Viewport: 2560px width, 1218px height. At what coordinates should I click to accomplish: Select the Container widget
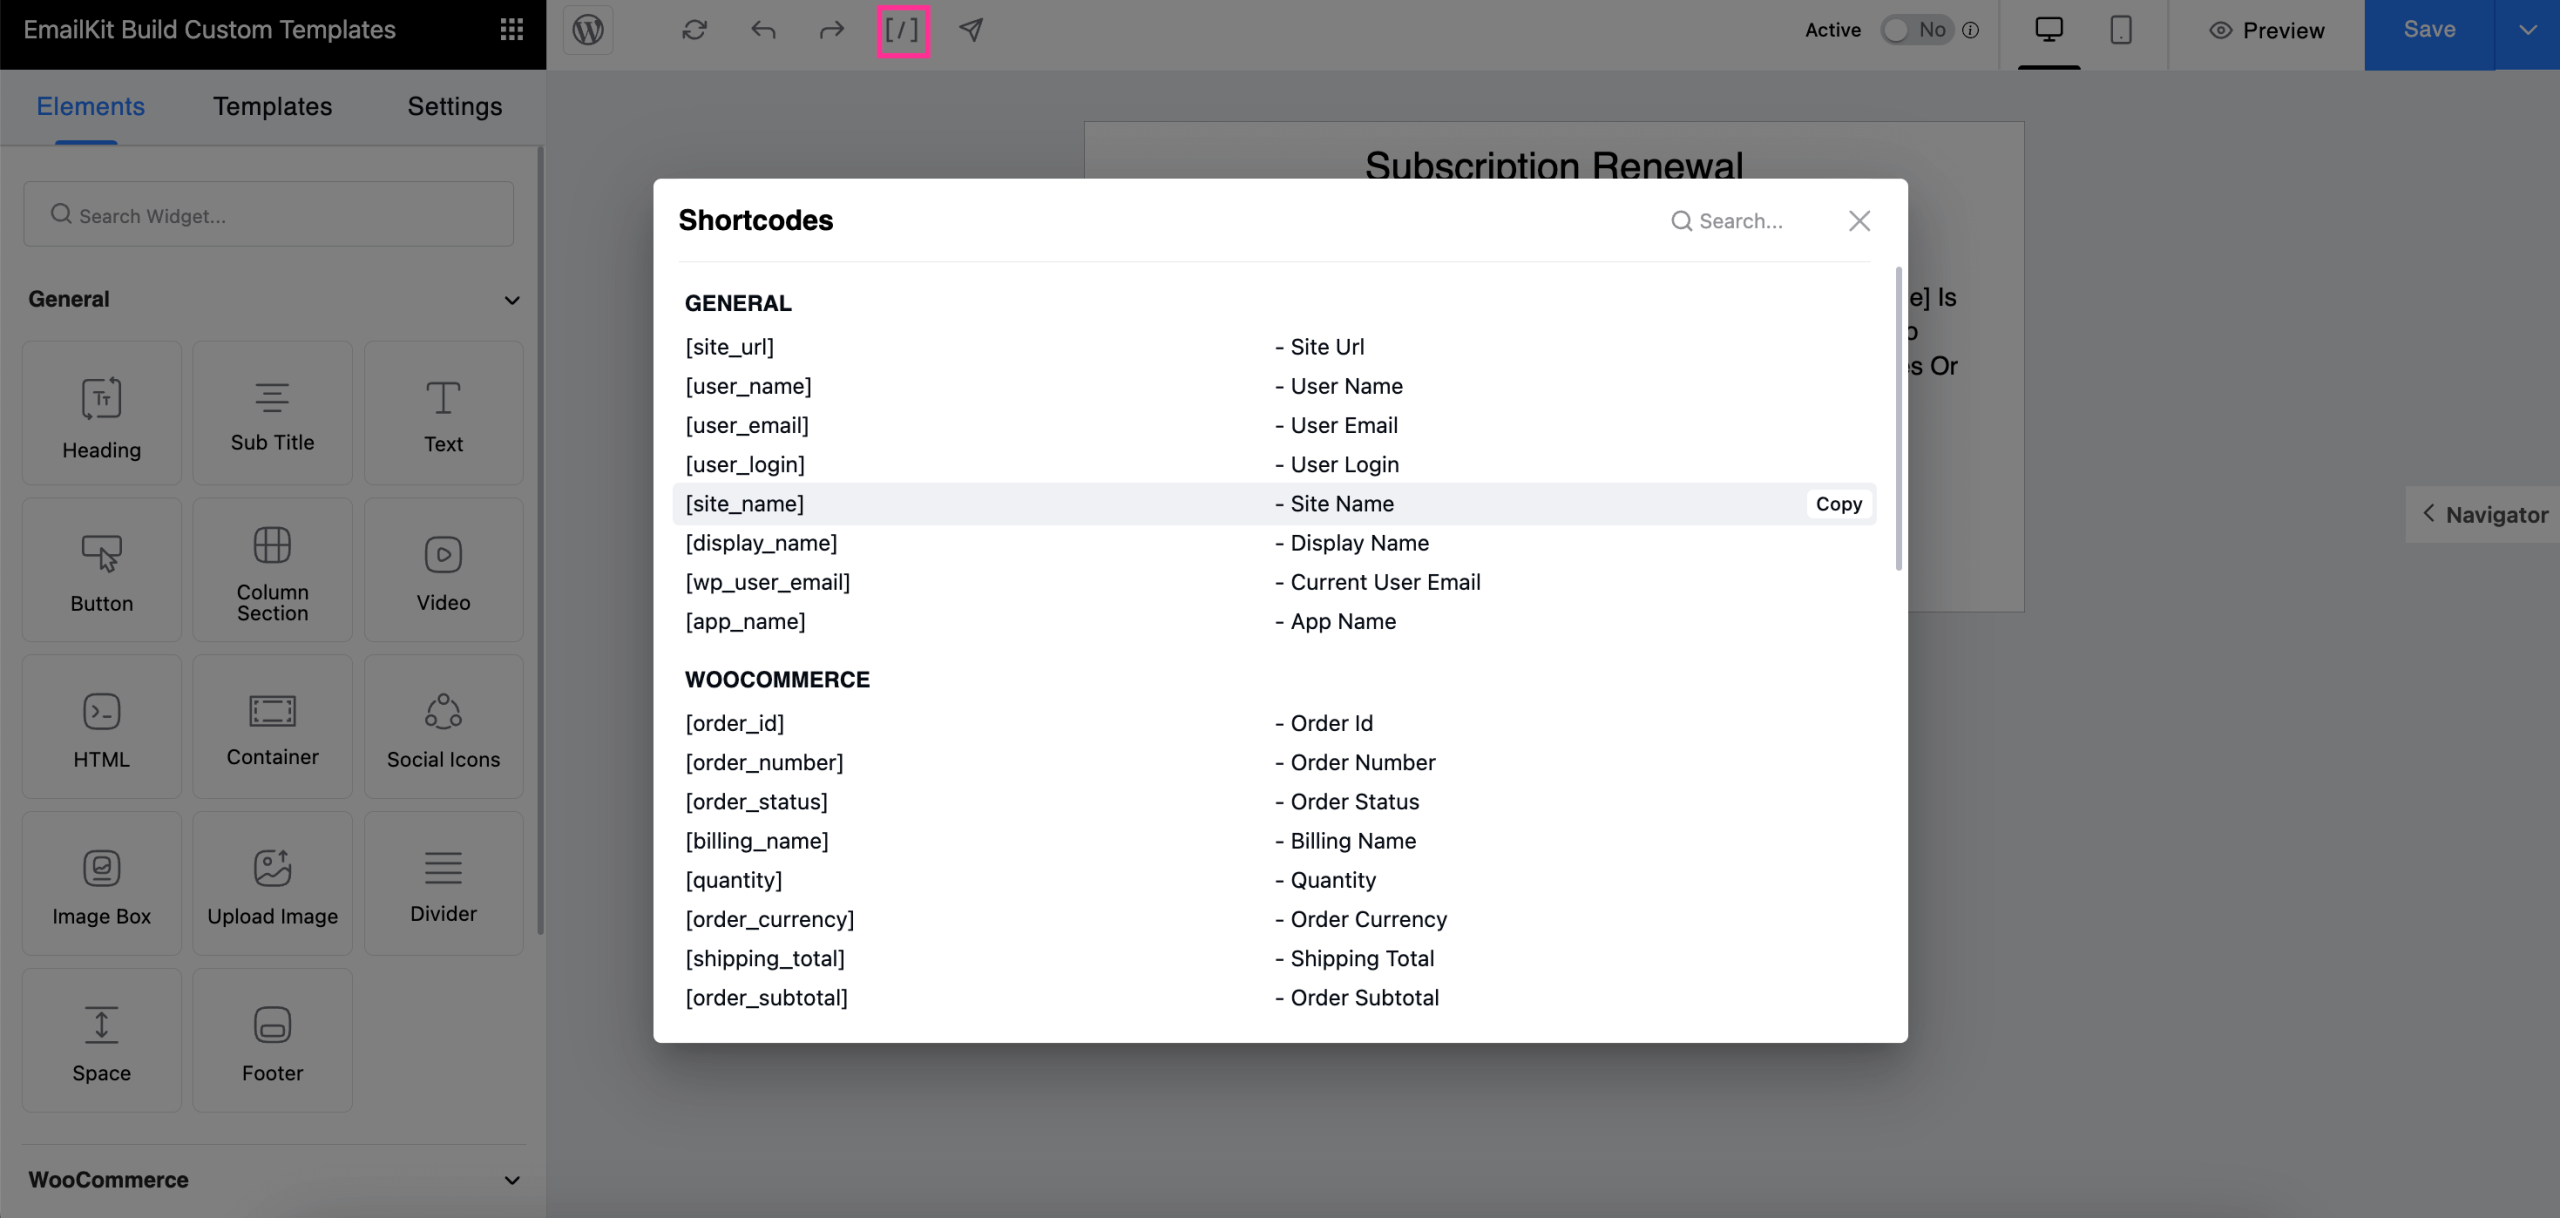tap(272, 727)
